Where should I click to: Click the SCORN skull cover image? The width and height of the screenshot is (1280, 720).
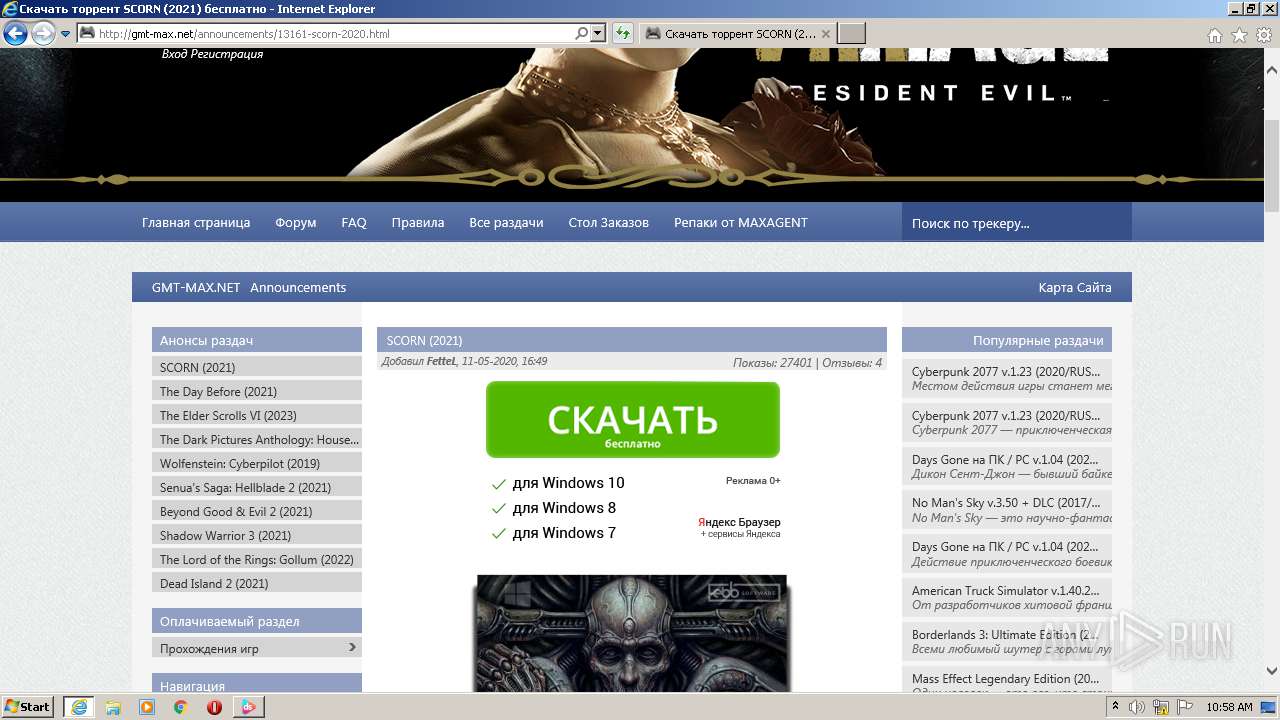(x=632, y=633)
